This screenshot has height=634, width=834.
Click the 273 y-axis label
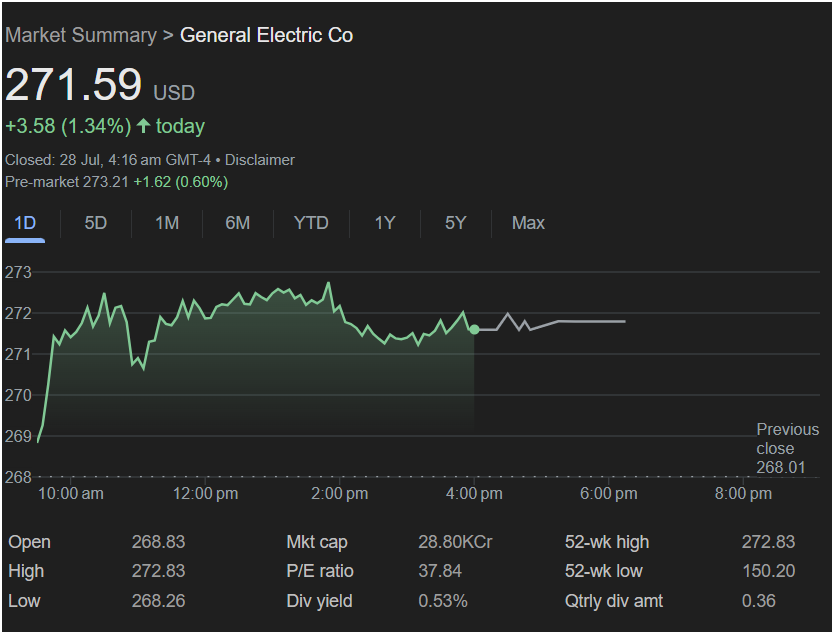click(18, 272)
